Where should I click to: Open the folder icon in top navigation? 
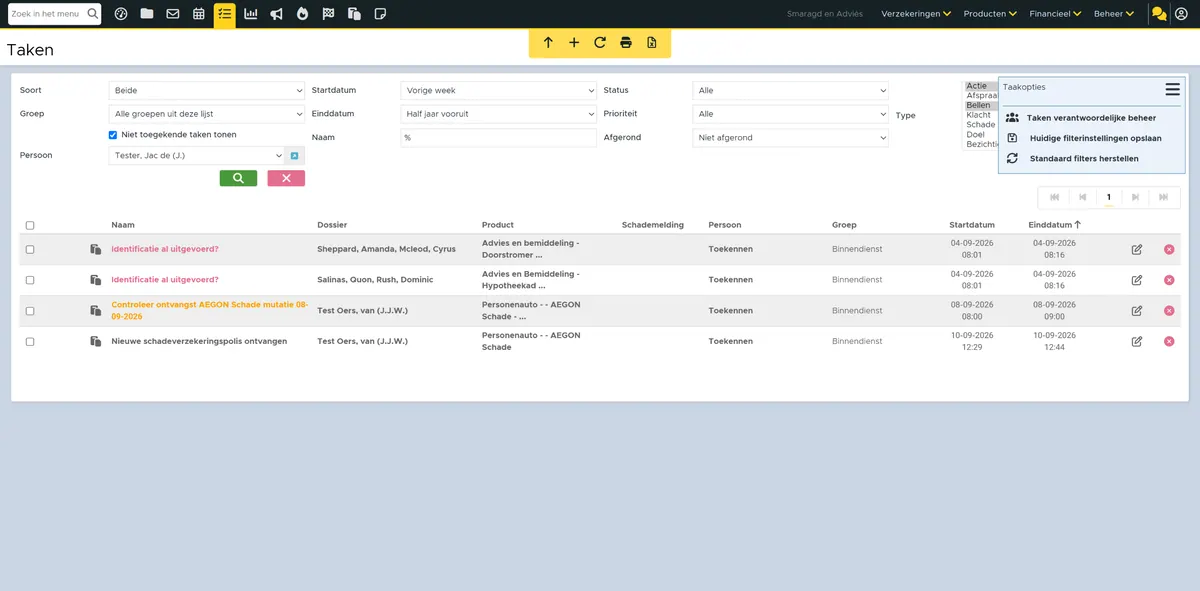tap(147, 14)
